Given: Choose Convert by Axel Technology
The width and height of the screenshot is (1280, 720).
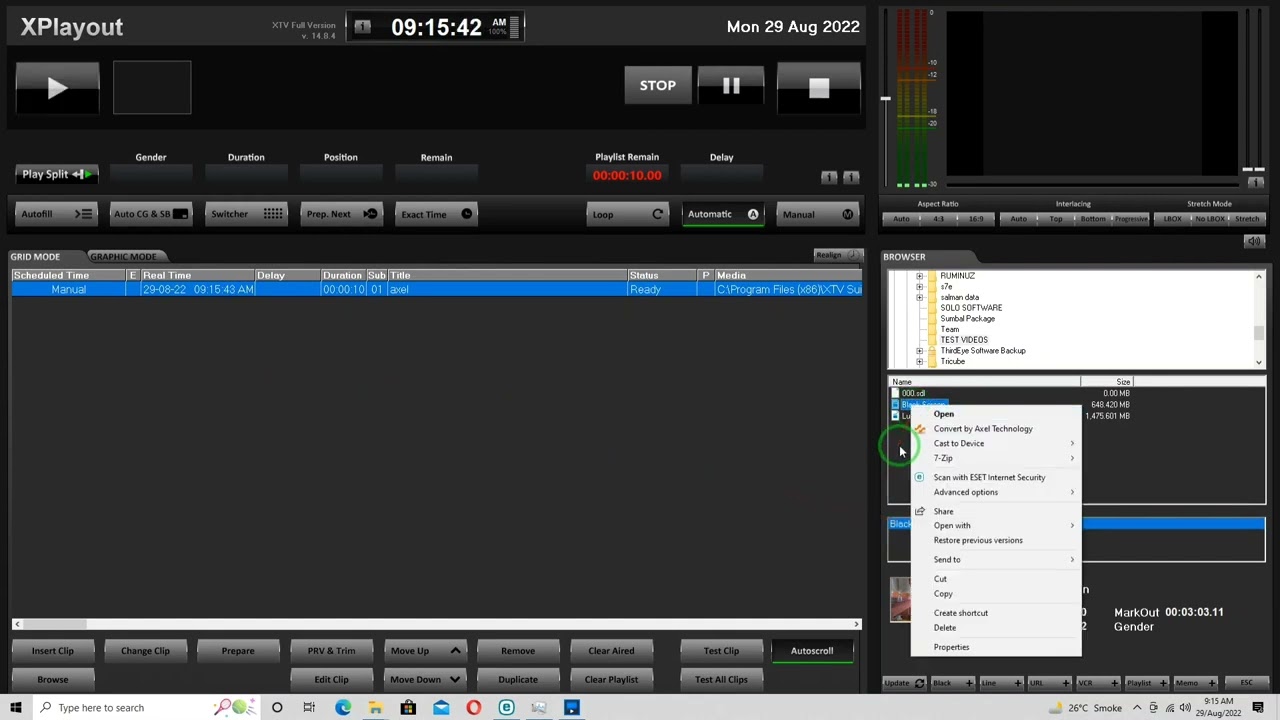Looking at the screenshot, I should [996, 429].
